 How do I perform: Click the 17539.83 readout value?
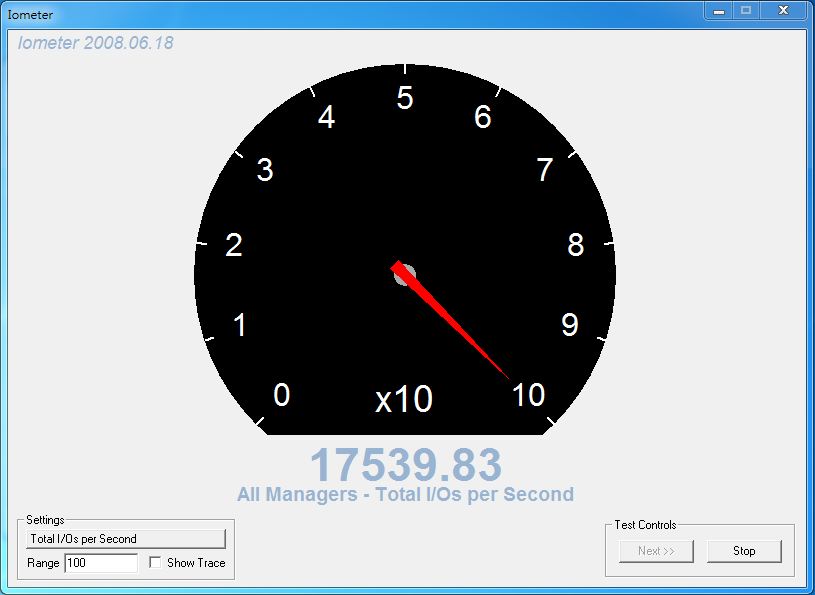tap(405, 465)
